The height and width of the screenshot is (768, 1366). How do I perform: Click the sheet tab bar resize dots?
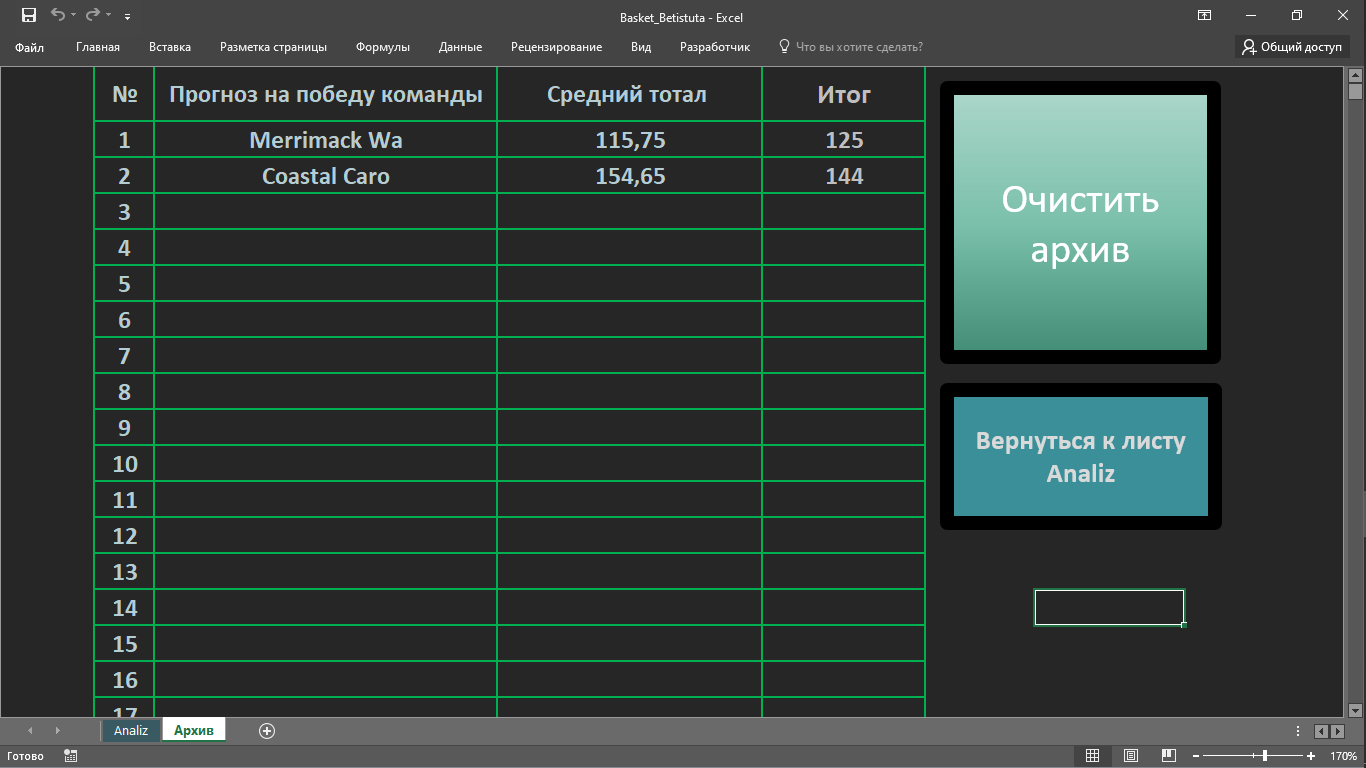point(1298,731)
